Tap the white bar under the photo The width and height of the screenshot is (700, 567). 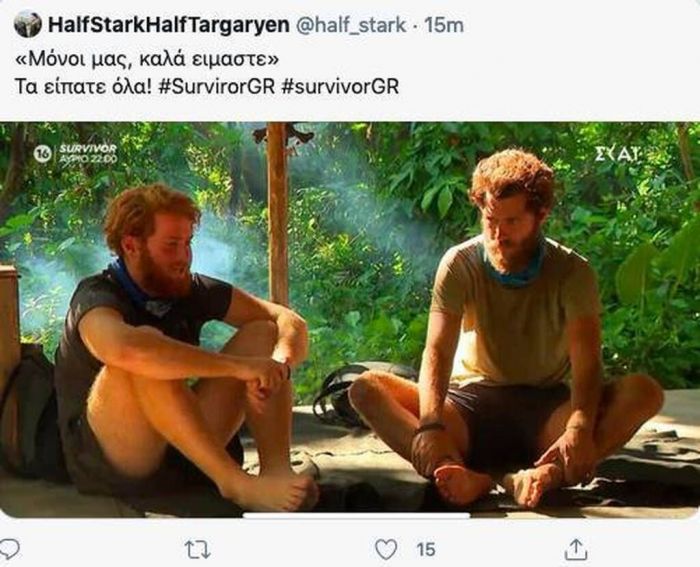[x=356, y=516]
